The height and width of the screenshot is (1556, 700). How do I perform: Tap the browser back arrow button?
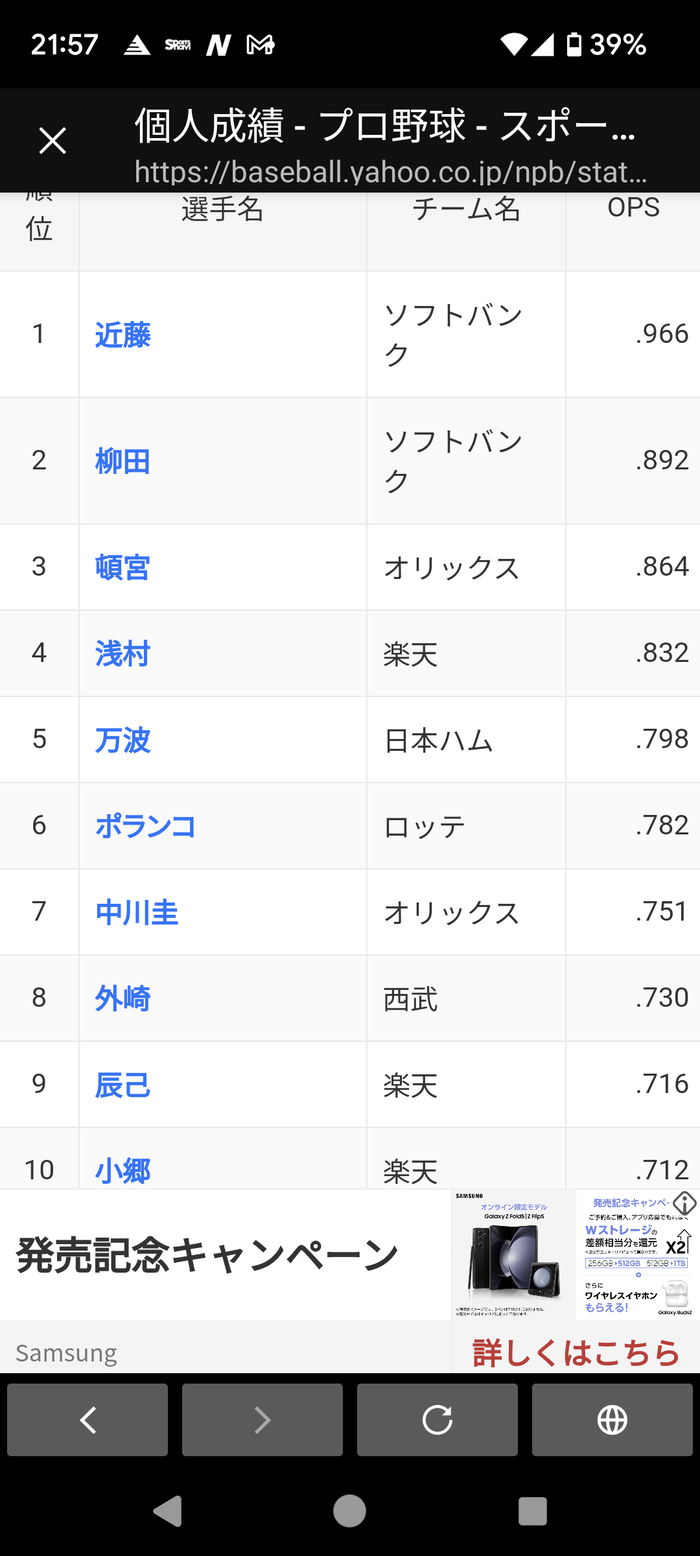(88, 1420)
